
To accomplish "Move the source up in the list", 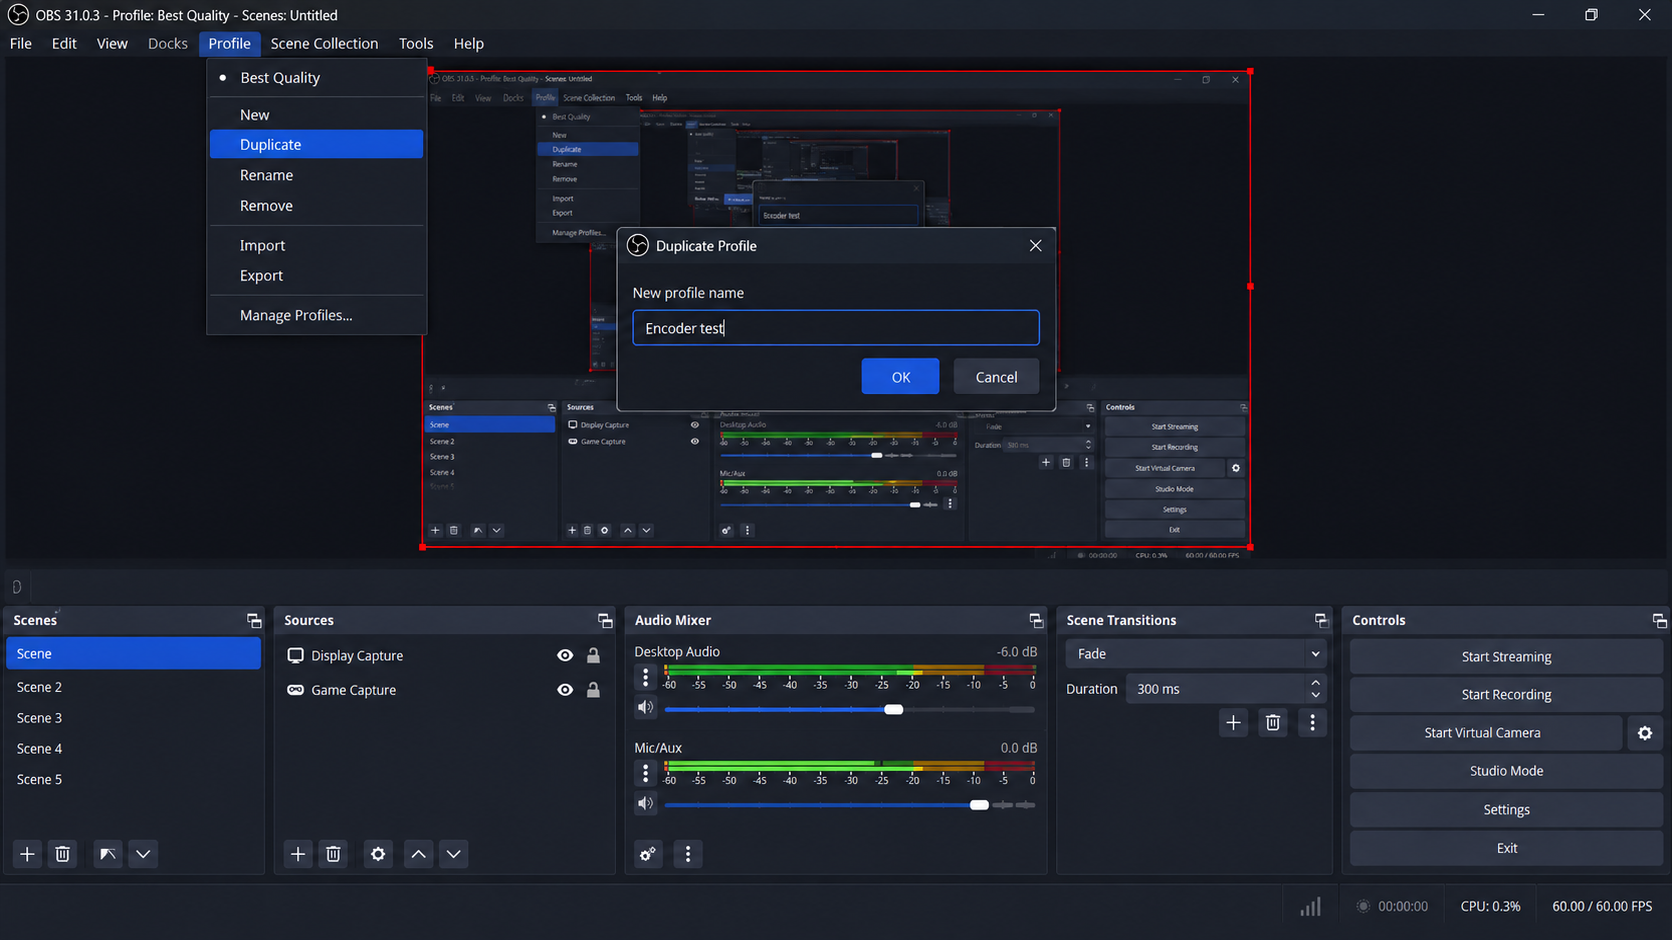I will [418, 854].
